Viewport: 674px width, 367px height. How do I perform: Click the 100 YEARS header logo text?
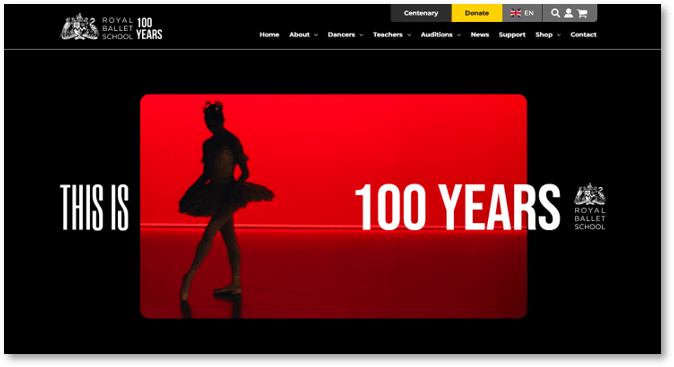click(149, 29)
